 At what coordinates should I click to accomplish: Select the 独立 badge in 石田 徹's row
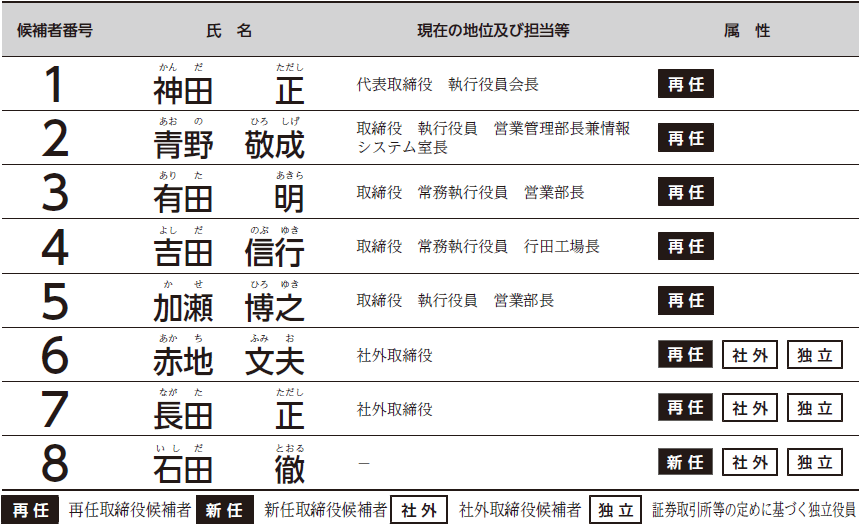click(x=814, y=462)
